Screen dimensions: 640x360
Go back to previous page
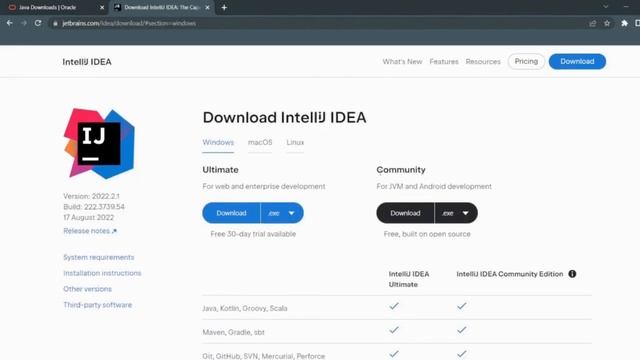point(9,23)
